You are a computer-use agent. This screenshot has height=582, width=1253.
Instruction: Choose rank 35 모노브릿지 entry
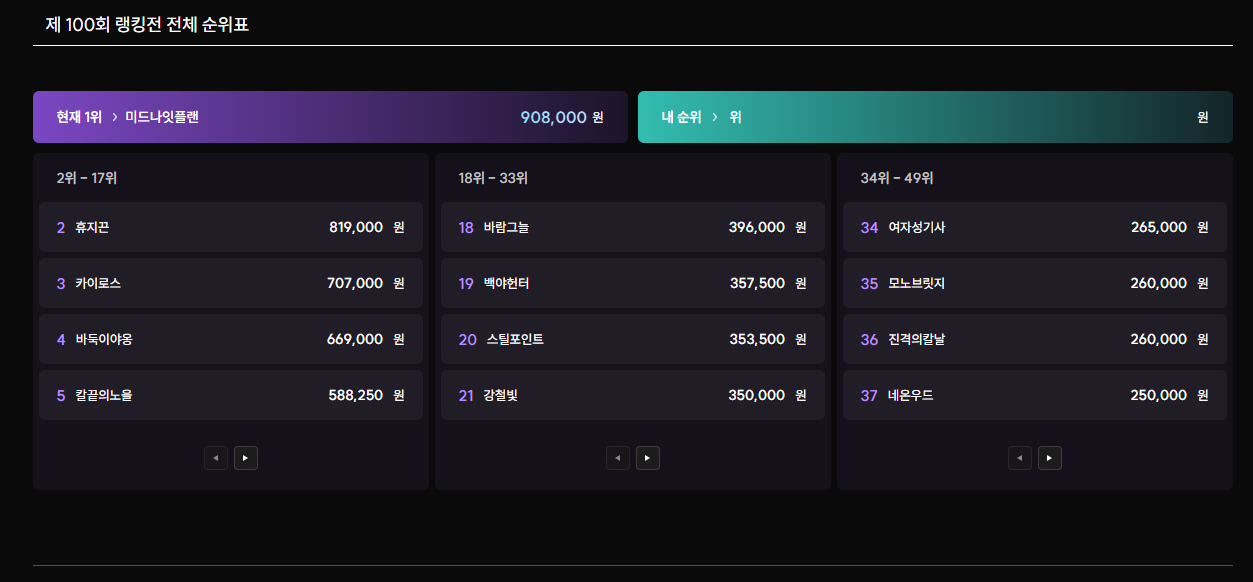pos(1034,283)
